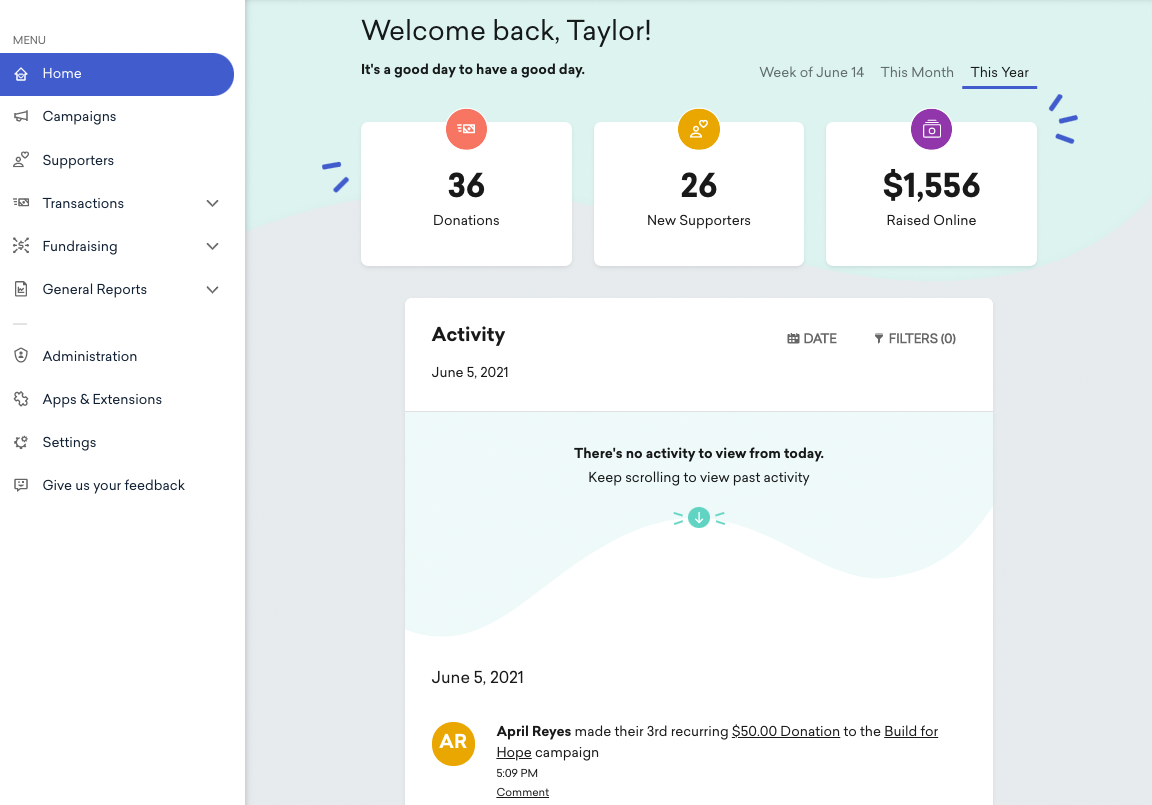This screenshot has height=805, width=1152.
Task: Click the teal down-arrow scroll icon
Action: tap(699, 518)
